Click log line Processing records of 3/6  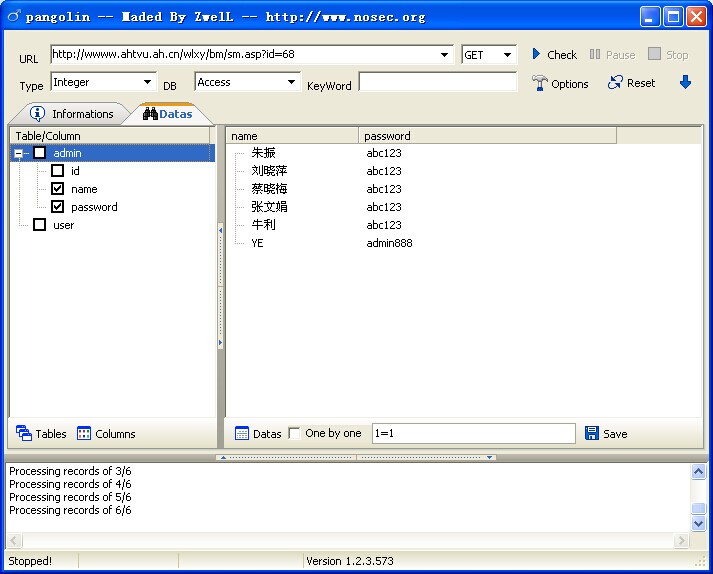point(70,471)
